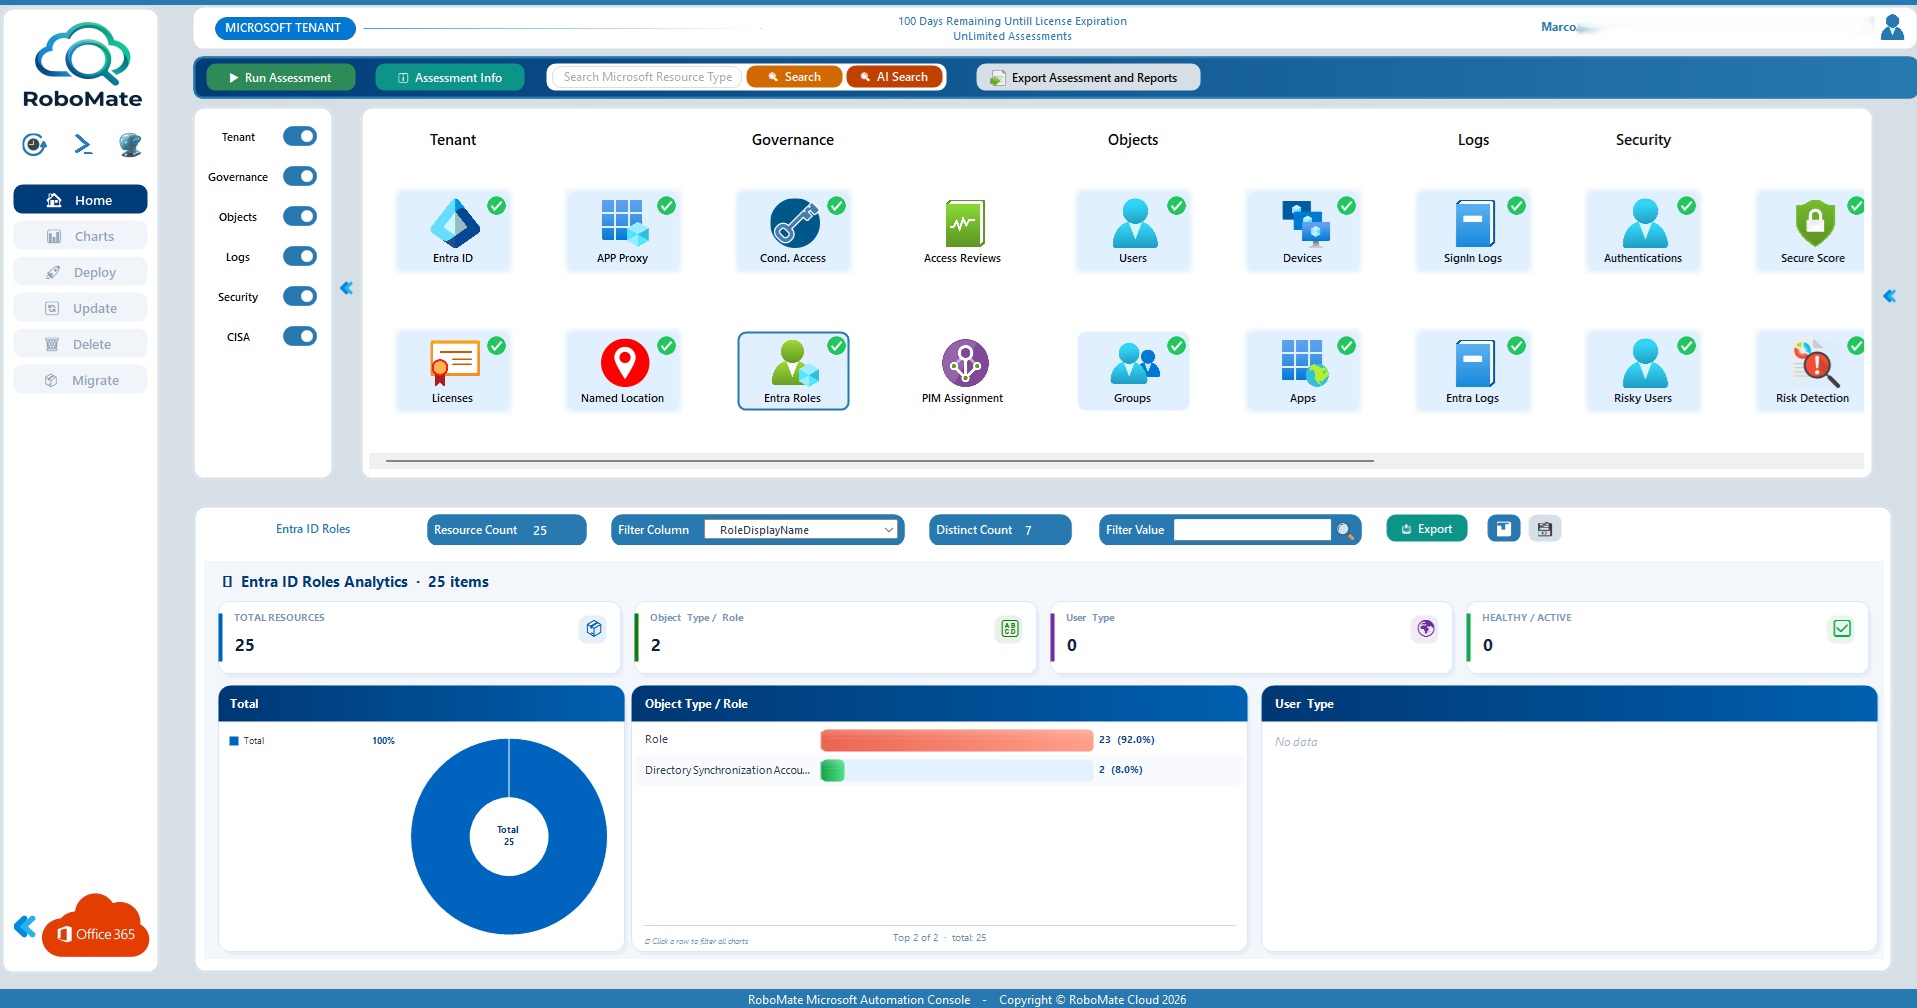This screenshot has height=1008, width=1917.
Task: Select the Entra Roles tile
Action: tap(793, 371)
